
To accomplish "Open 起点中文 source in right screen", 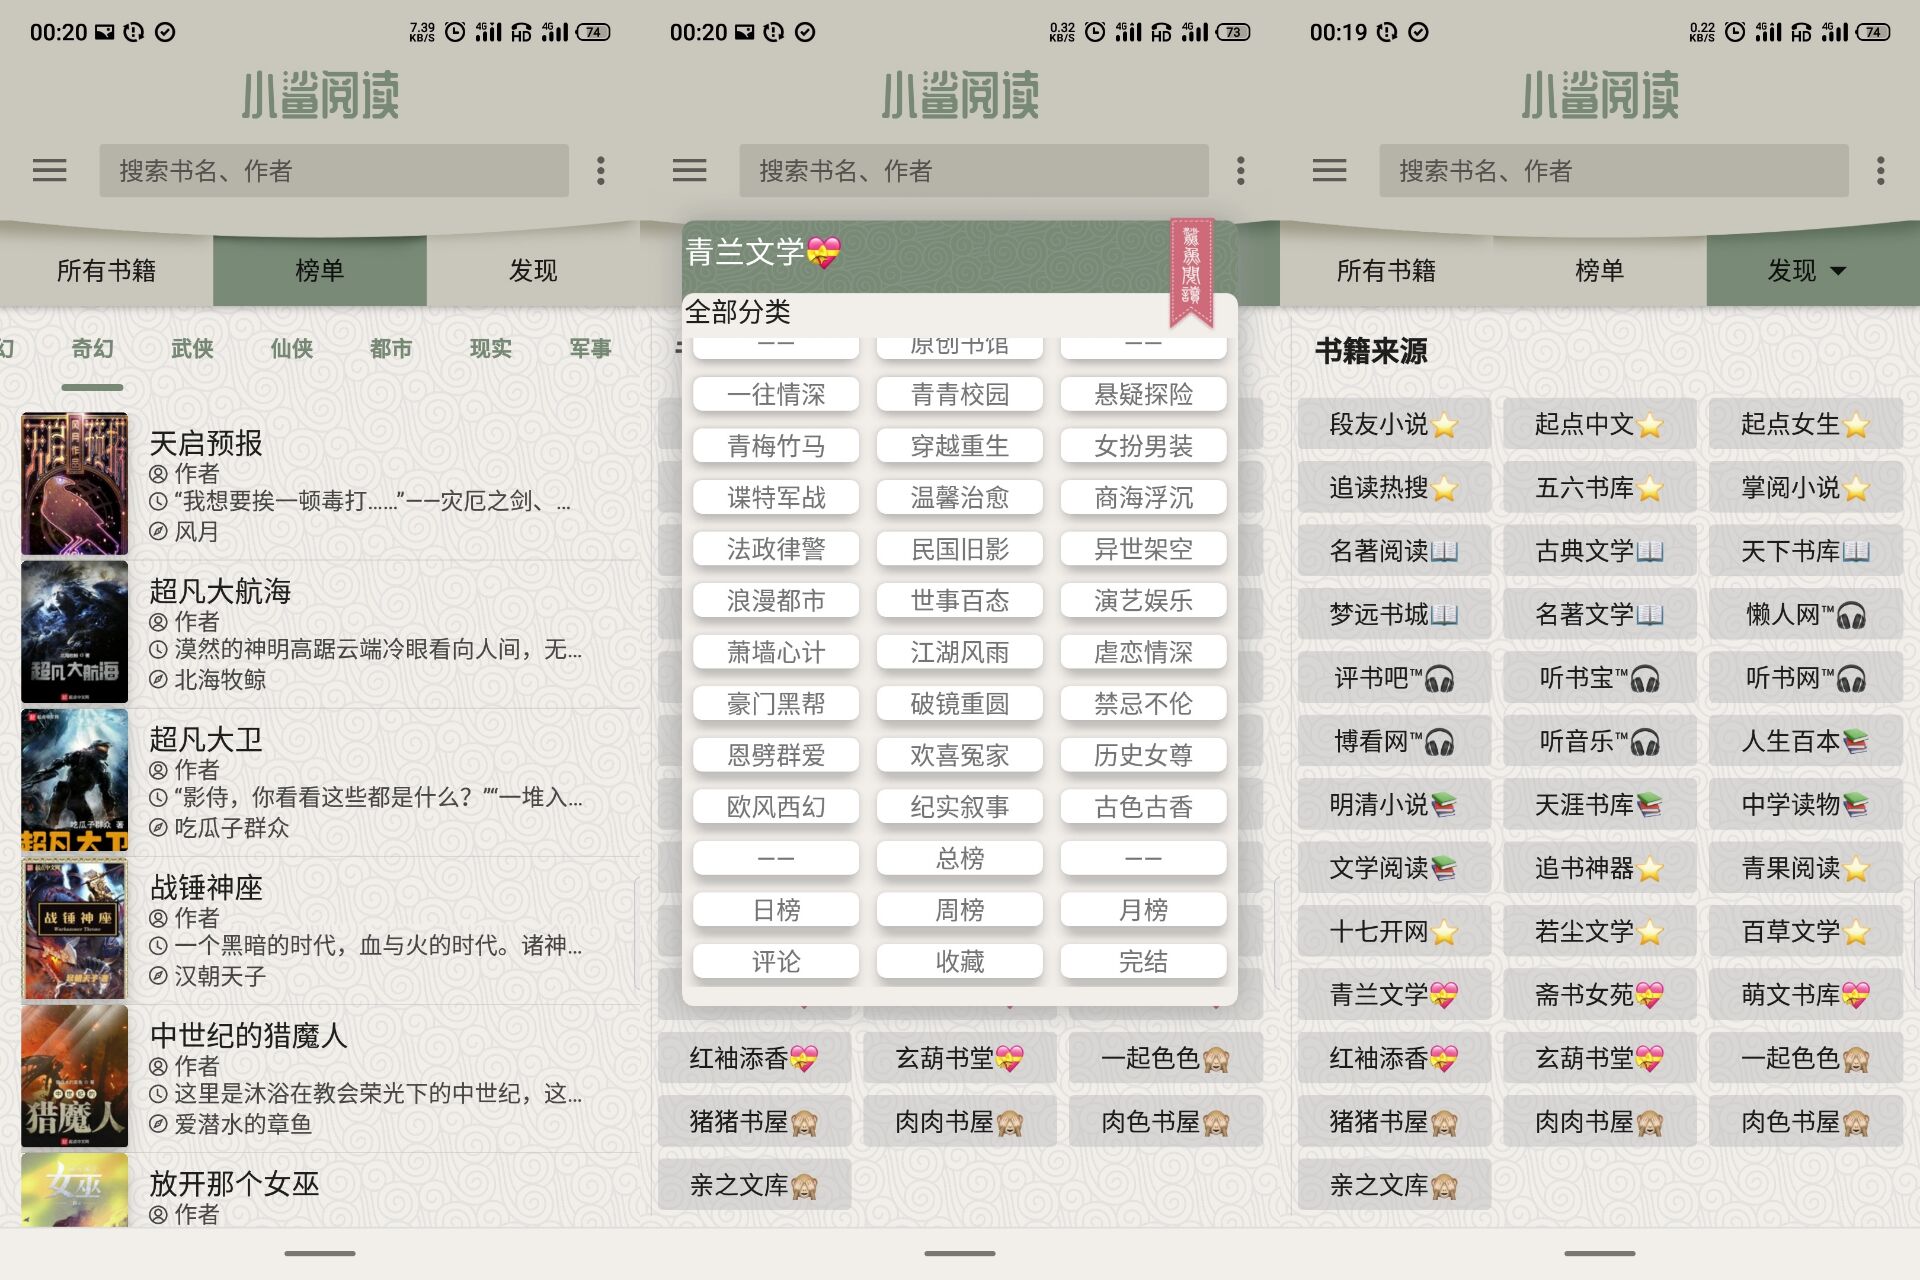I will click(1598, 424).
